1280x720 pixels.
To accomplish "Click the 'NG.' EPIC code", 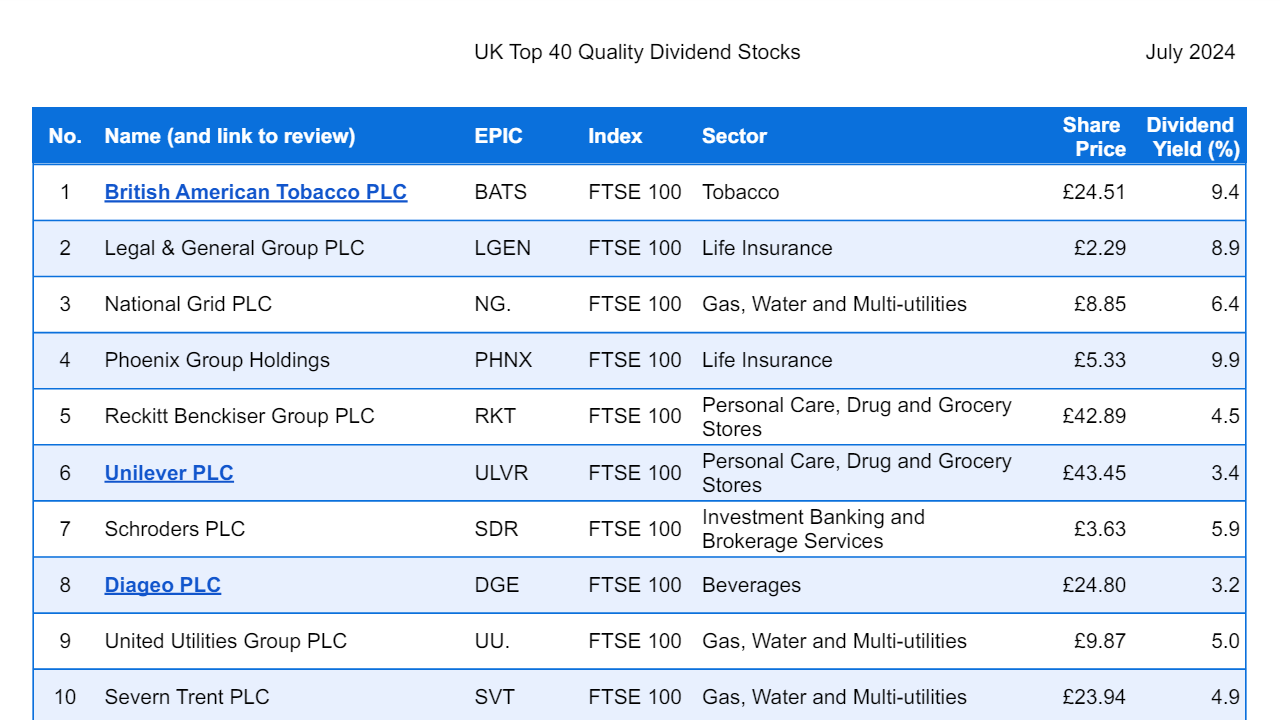I will point(493,304).
